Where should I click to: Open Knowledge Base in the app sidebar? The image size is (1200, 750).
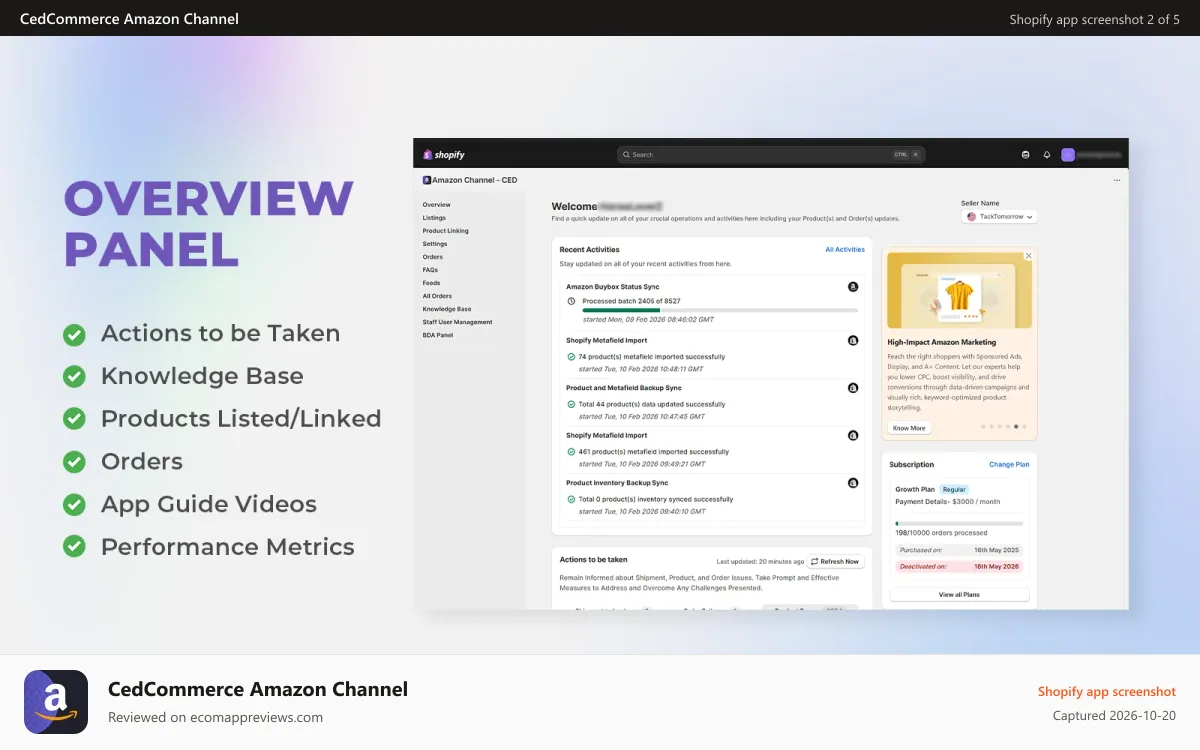(447, 309)
